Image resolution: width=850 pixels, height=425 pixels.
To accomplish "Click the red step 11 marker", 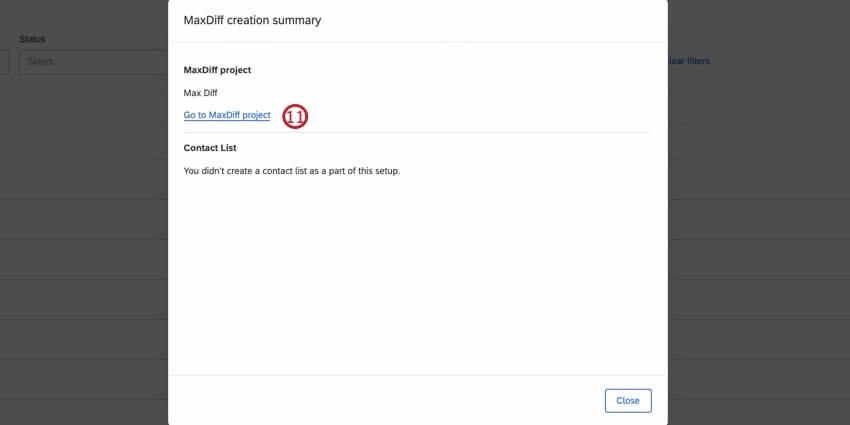I will [x=294, y=116].
